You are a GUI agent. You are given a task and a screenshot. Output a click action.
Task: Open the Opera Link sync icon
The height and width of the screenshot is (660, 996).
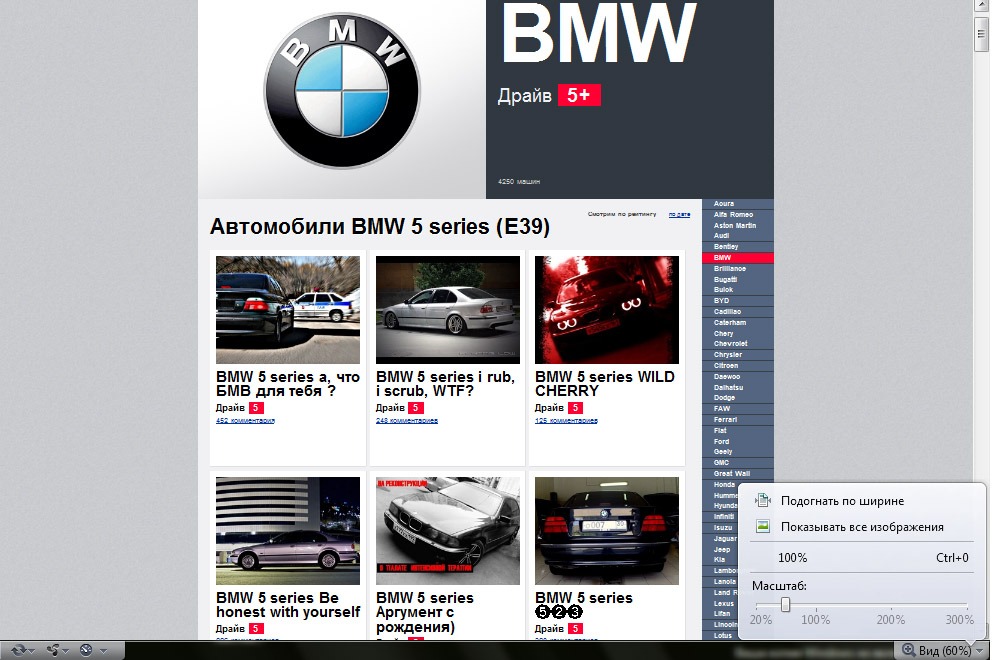18,650
